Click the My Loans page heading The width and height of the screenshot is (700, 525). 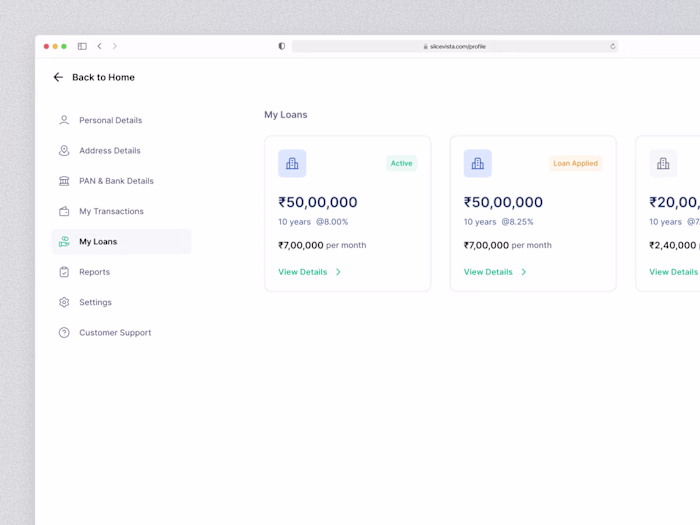(286, 115)
